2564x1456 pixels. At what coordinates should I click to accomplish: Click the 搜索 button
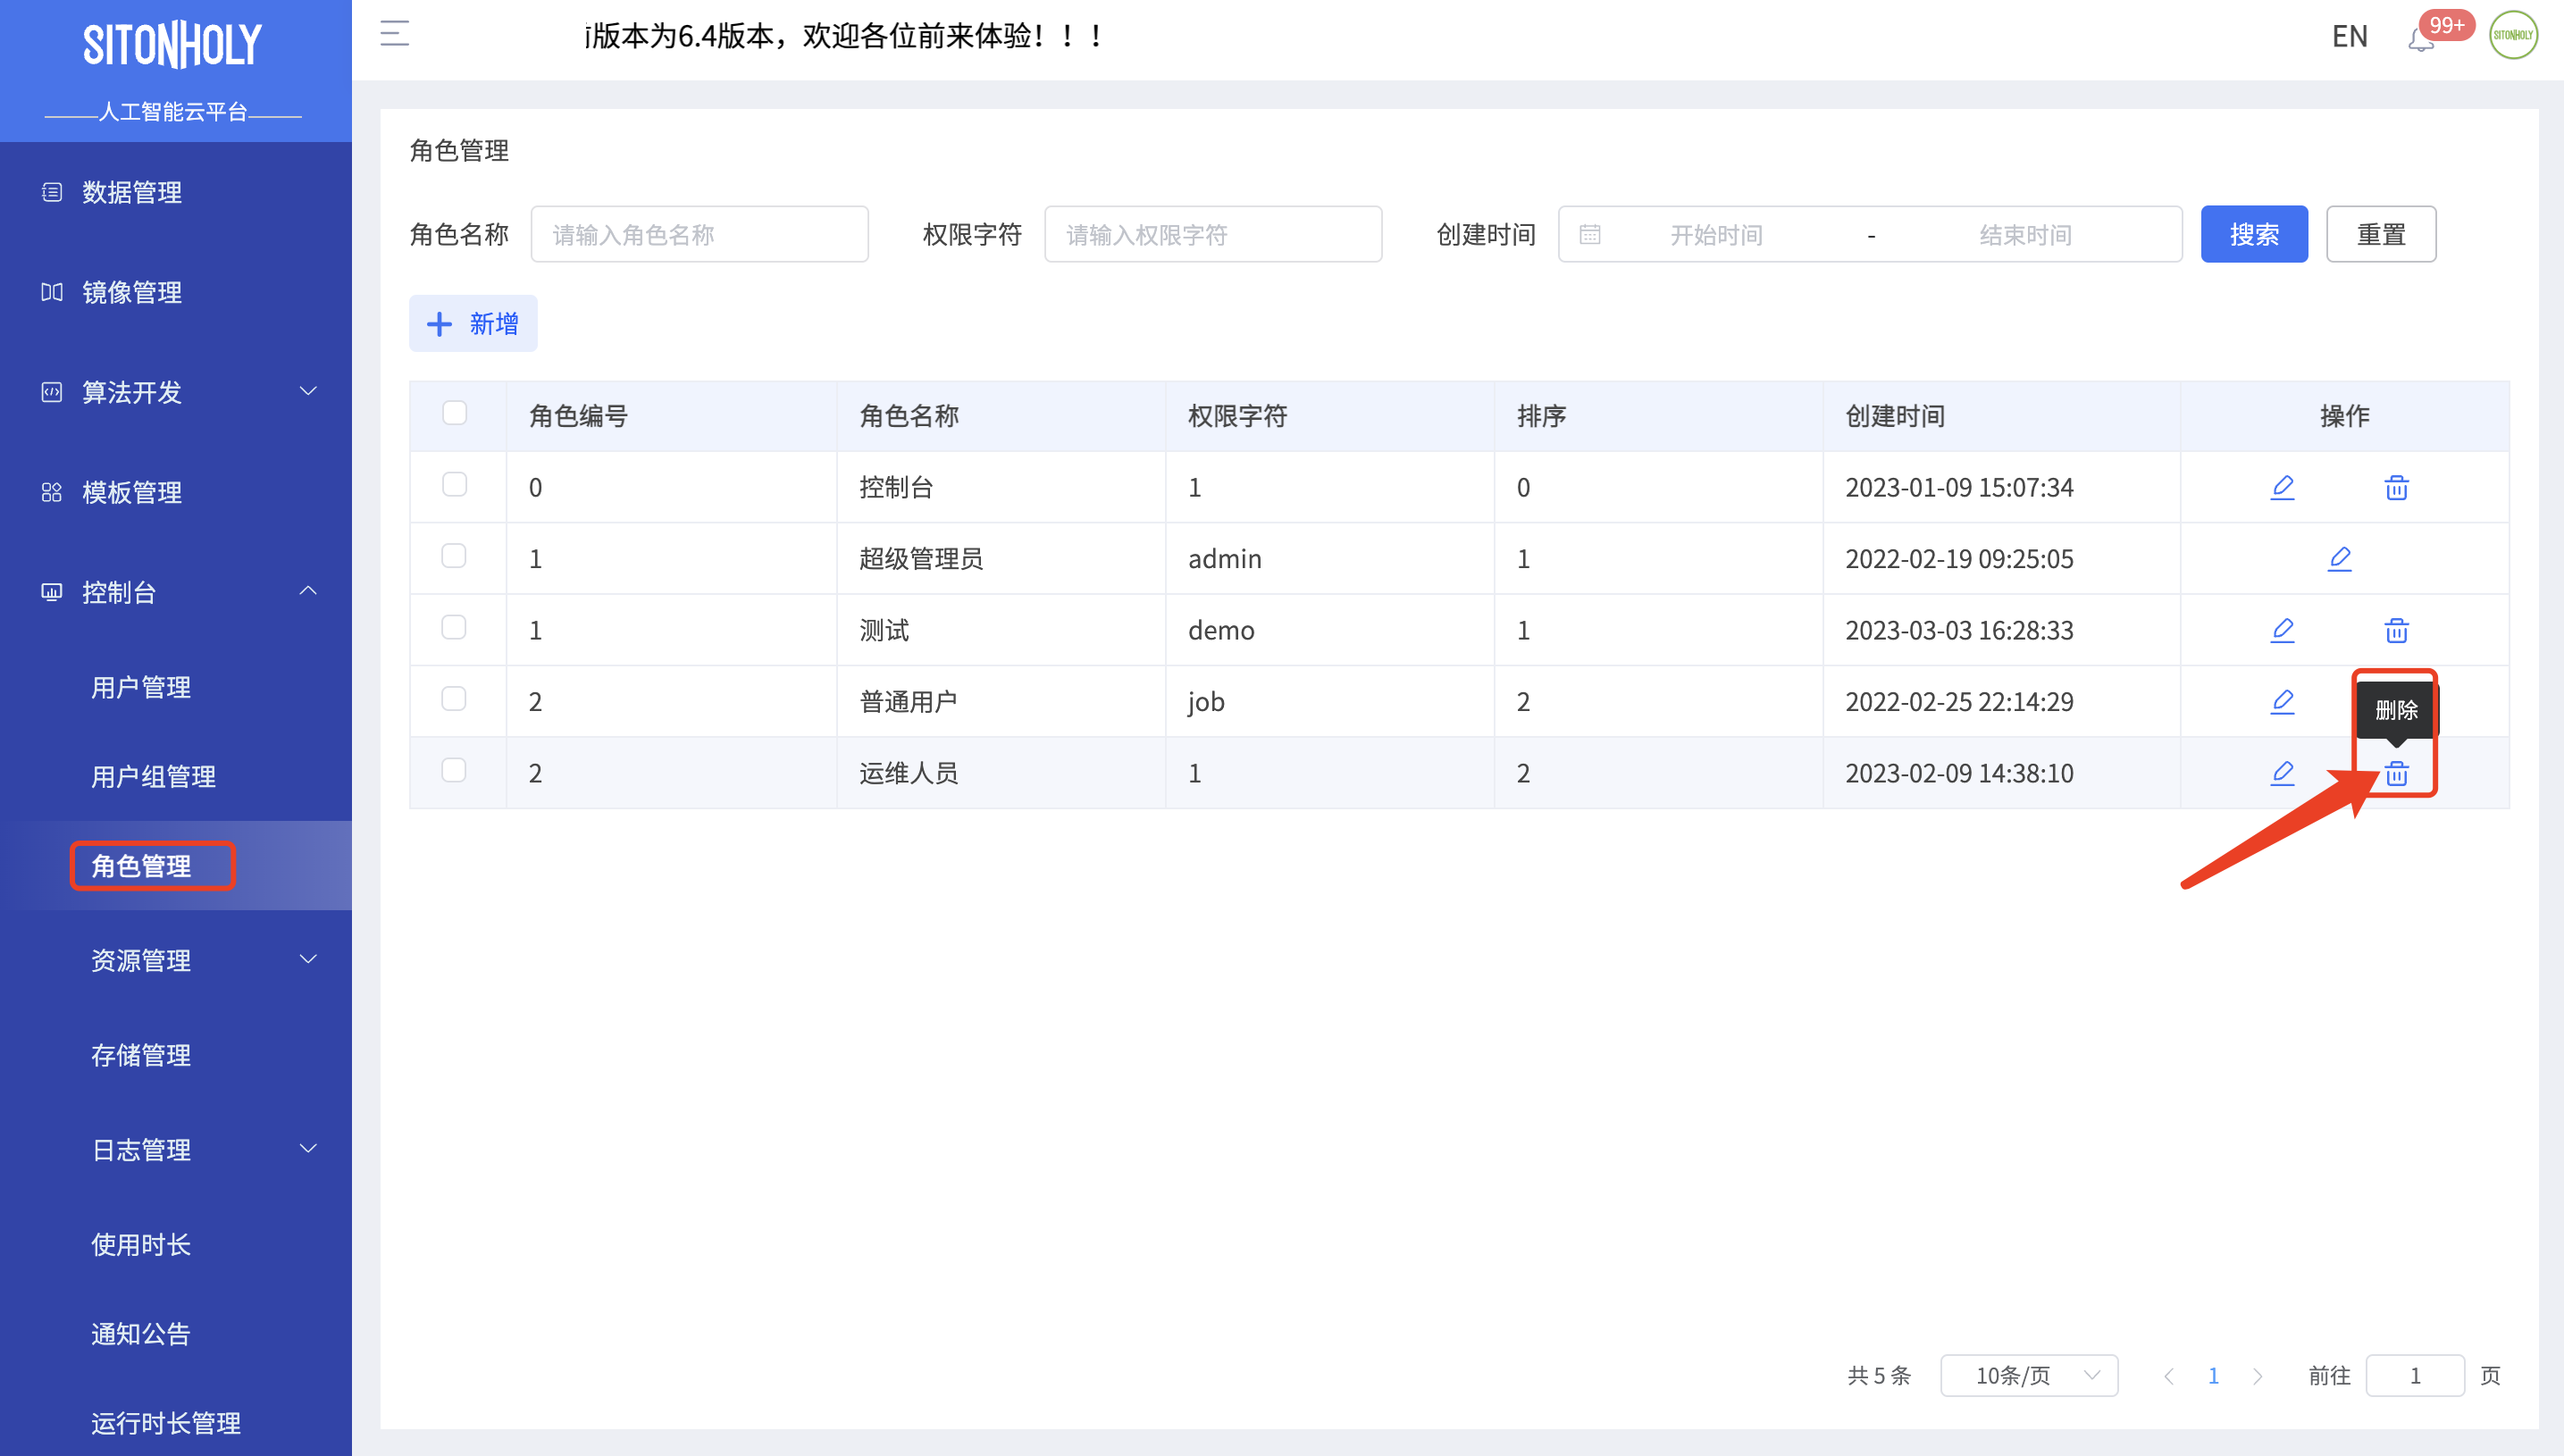2253,234
